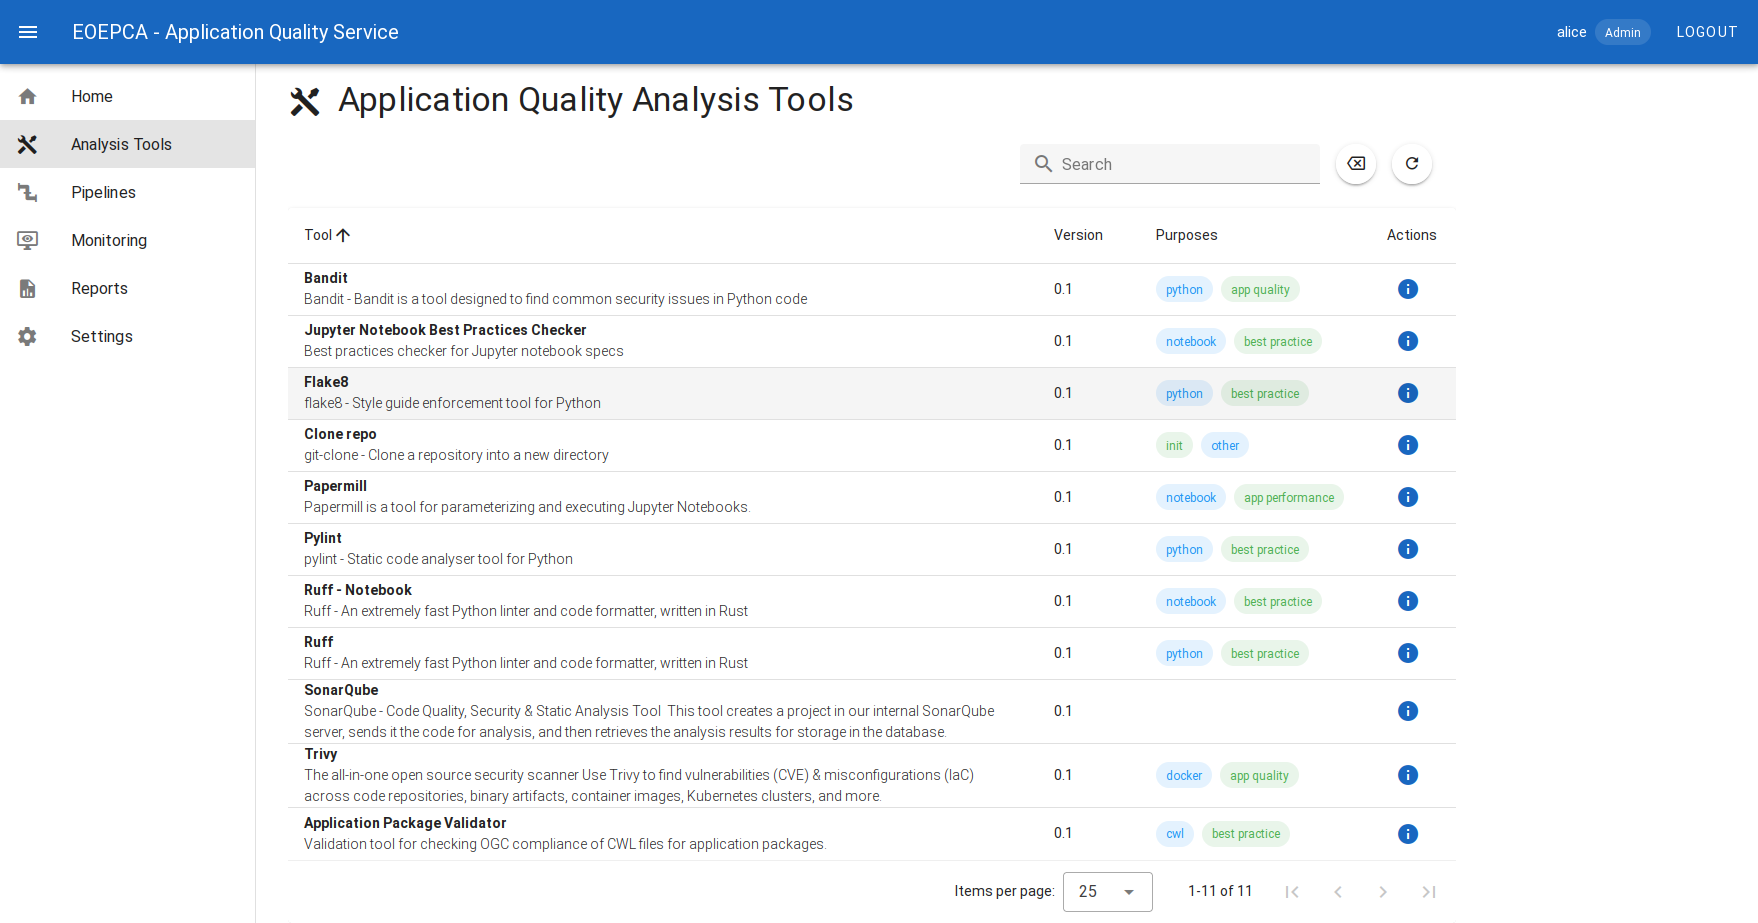Navigate to Home in the sidebar
The width and height of the screenshot is (1758, 923).
[128, 96]
